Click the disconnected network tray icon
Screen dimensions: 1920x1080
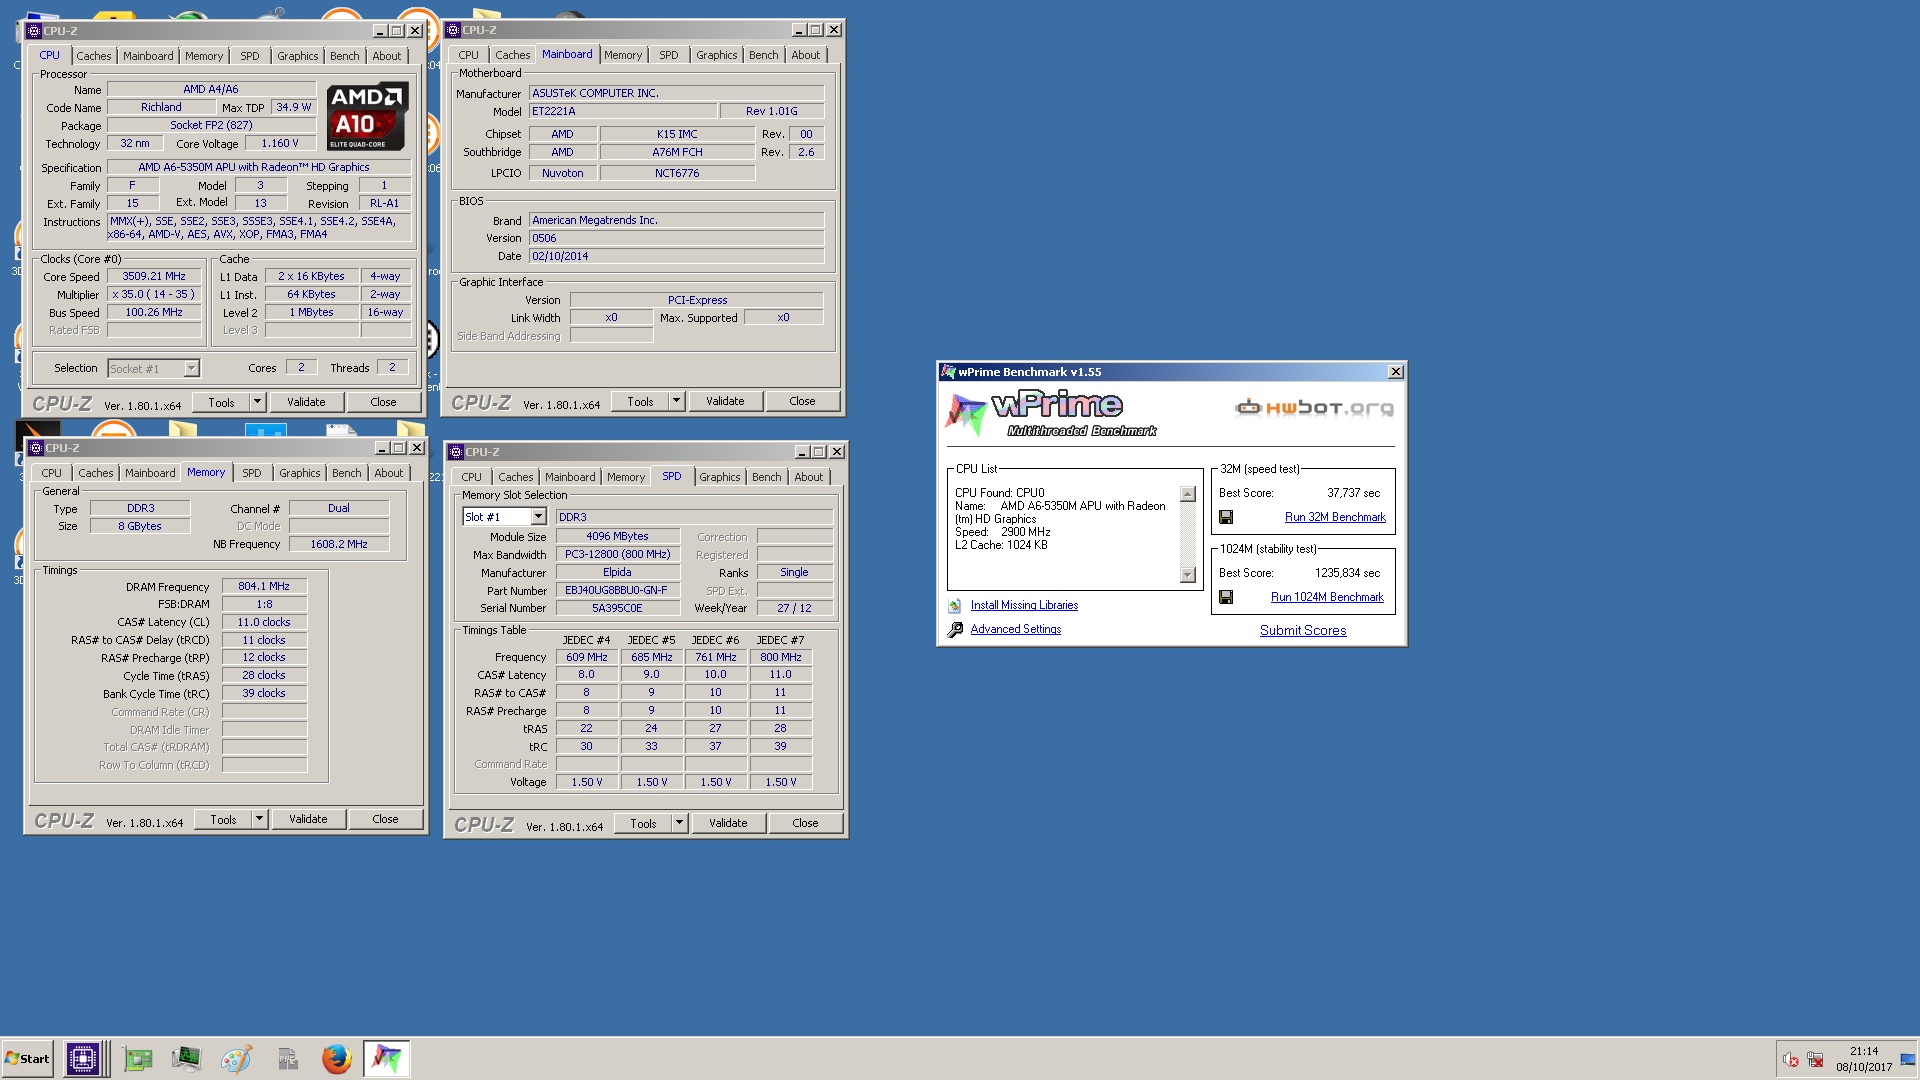[1816, 1059]
